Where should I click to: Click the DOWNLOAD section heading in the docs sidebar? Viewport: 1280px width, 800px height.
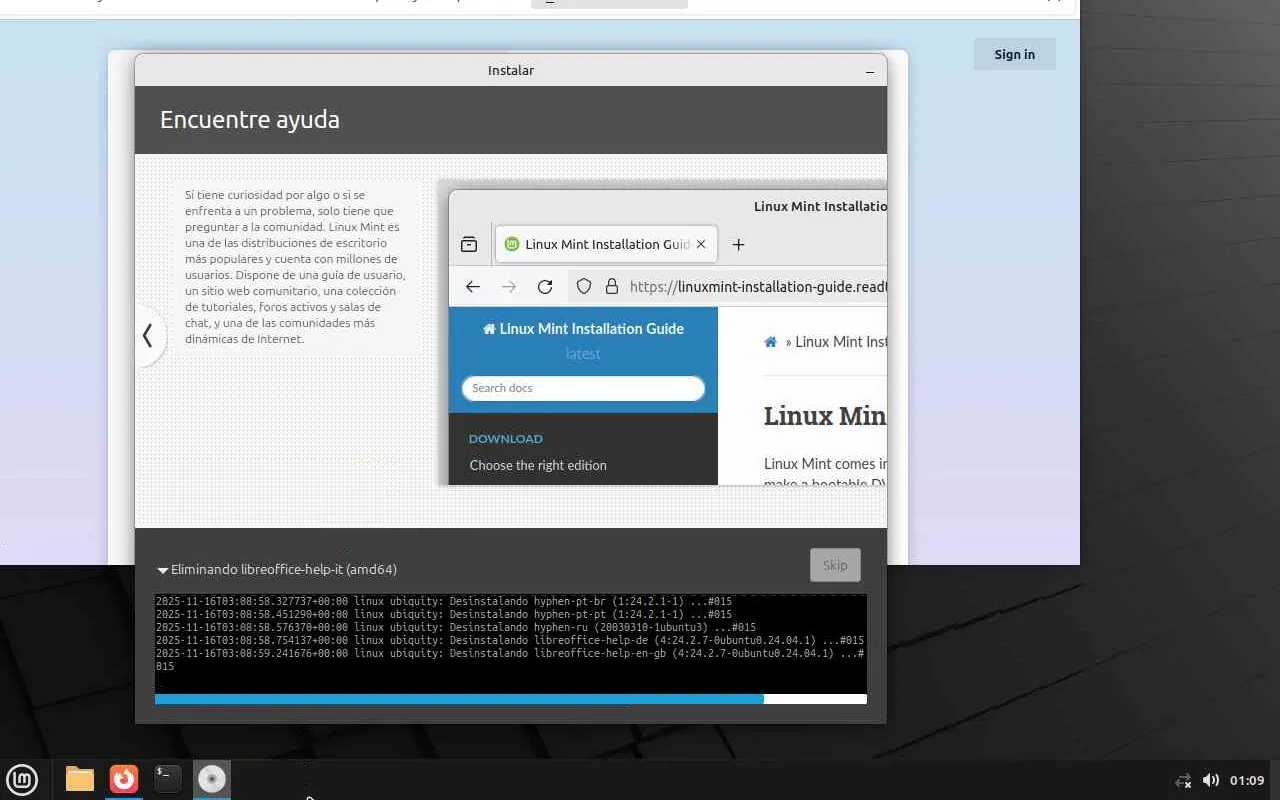[x=506, y=438]
